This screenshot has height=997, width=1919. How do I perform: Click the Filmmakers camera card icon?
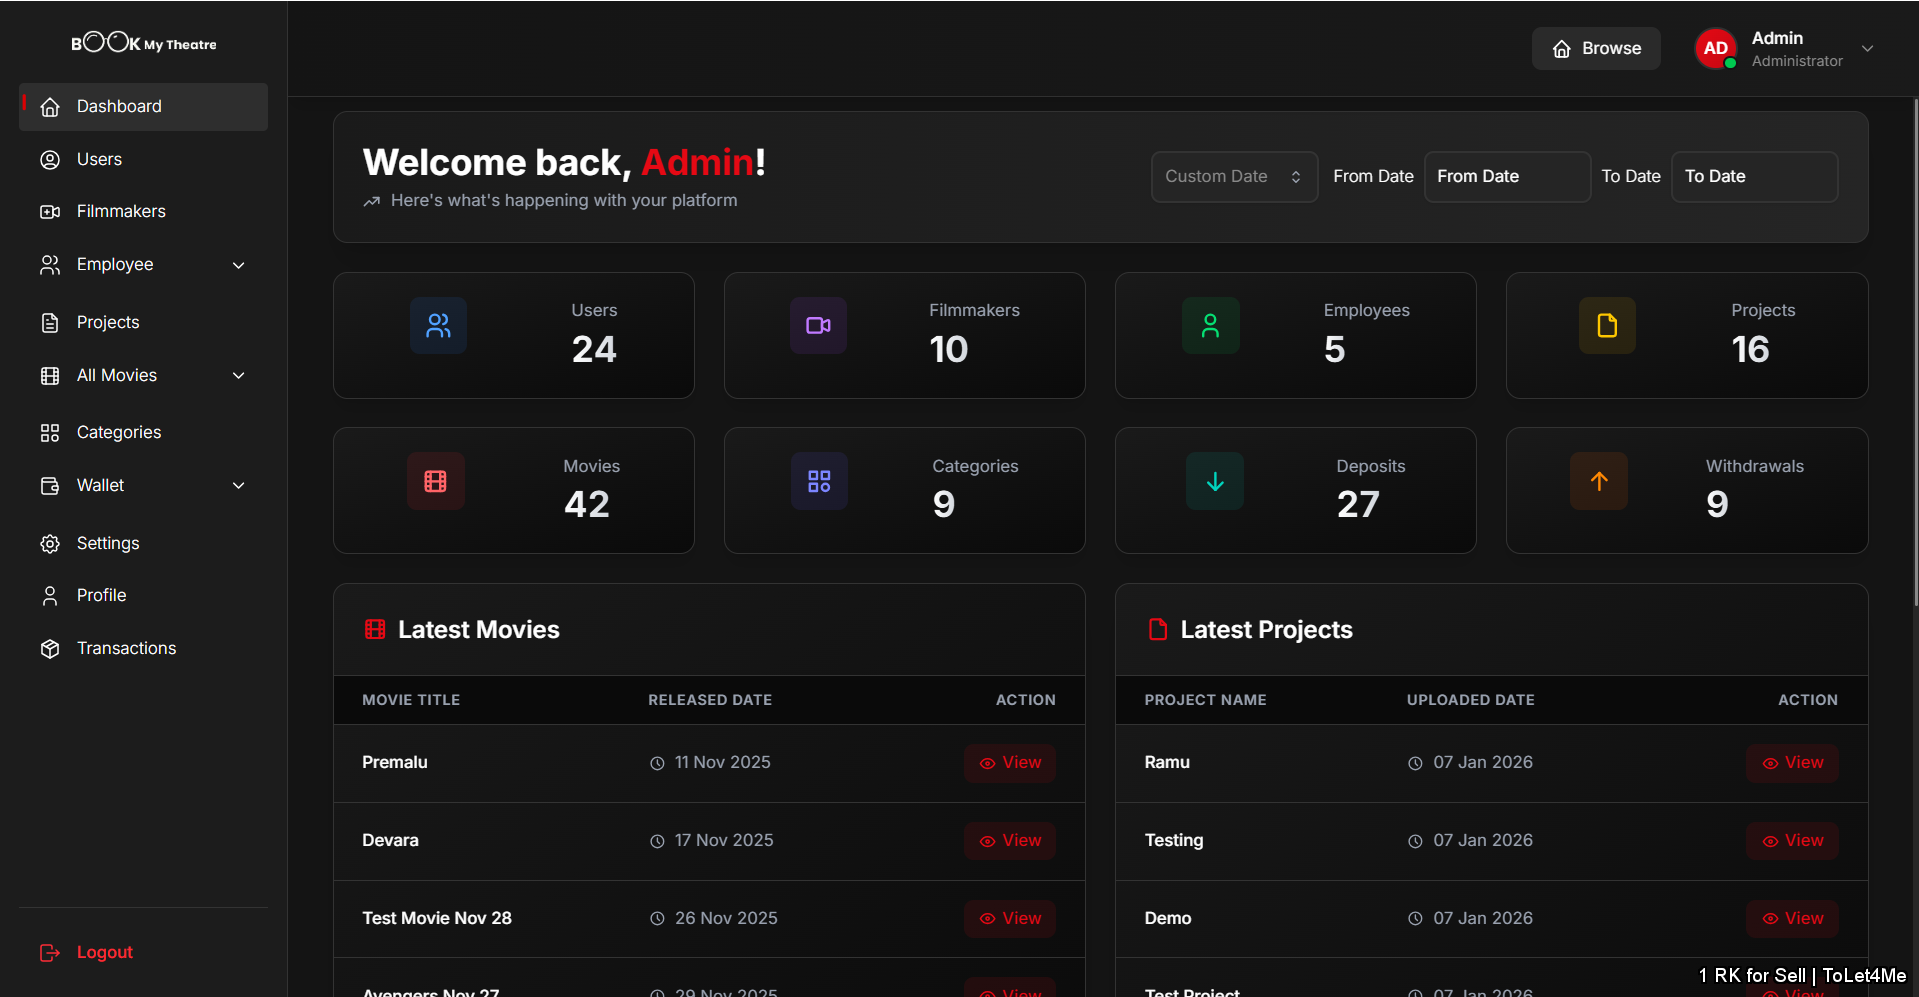pos(818,326)
